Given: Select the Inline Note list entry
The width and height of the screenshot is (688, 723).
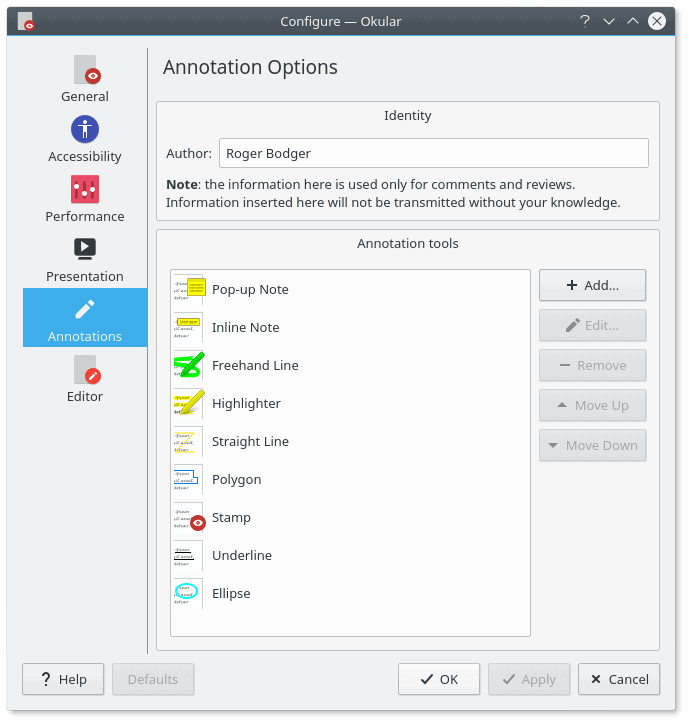Looking at the screenshot, I should pyautogui.click(x=350, y=327).
